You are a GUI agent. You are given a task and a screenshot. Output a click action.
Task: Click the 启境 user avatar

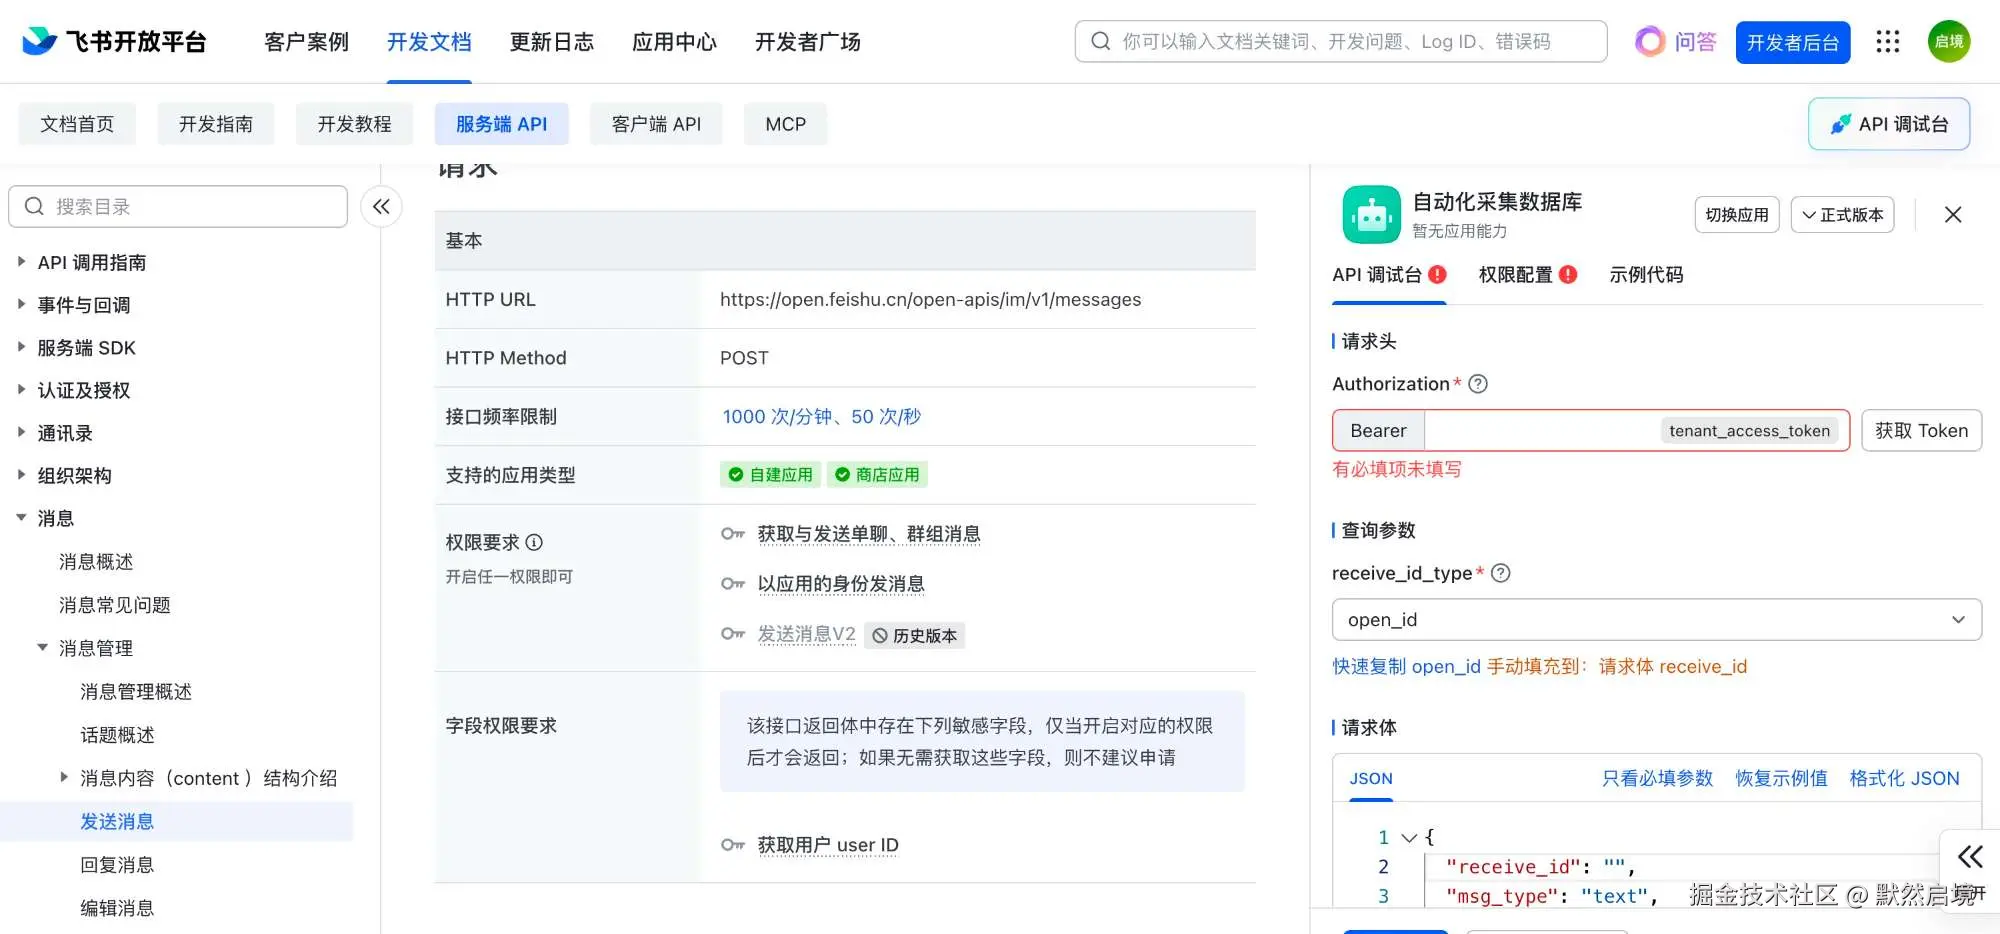(x=1948, y=41)
